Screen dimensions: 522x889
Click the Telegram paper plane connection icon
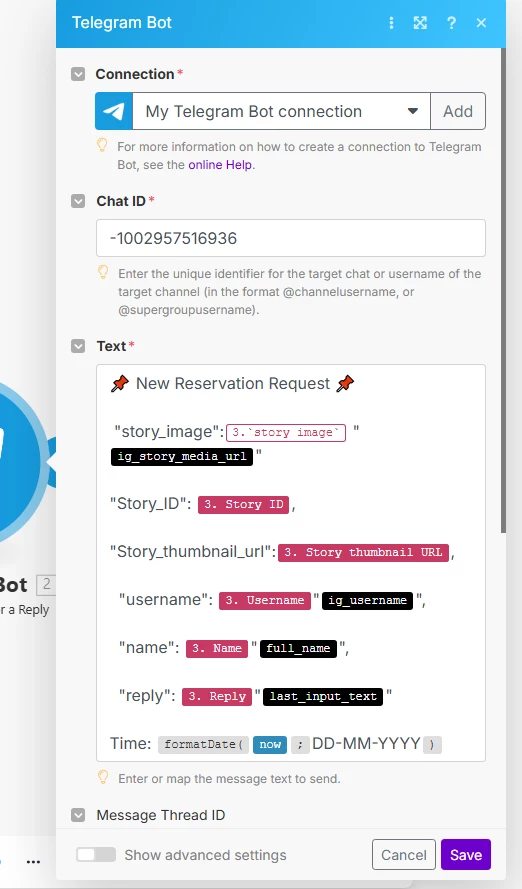[114, 111]
